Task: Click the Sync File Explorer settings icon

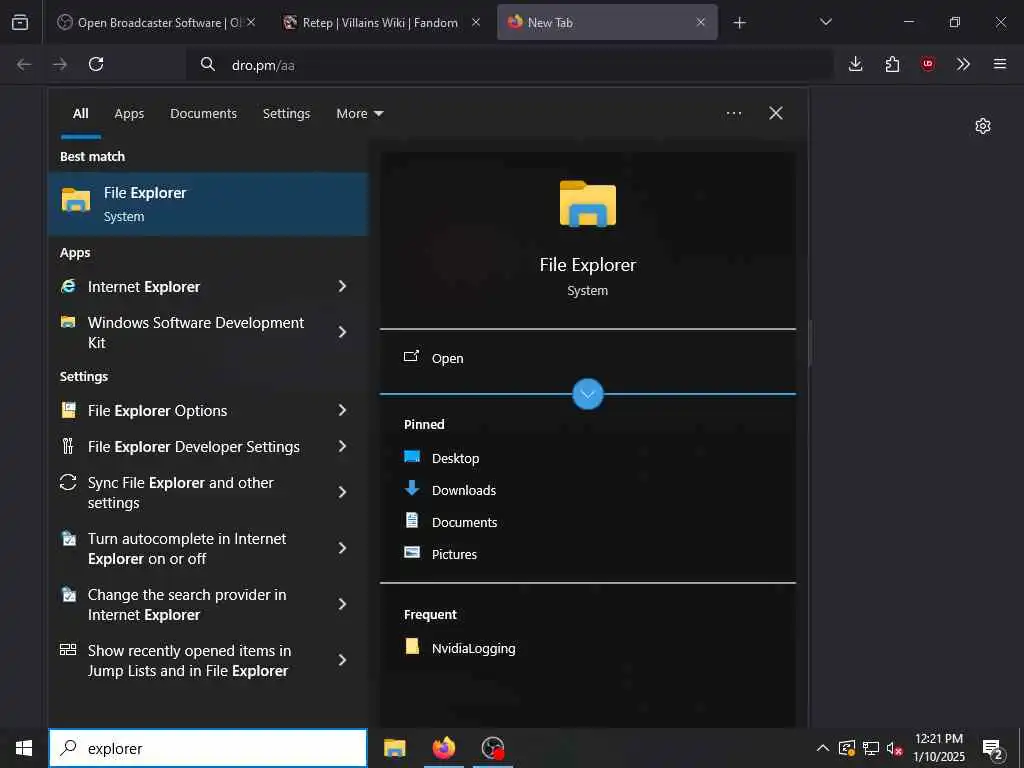Action: click(x=68, y=482)
